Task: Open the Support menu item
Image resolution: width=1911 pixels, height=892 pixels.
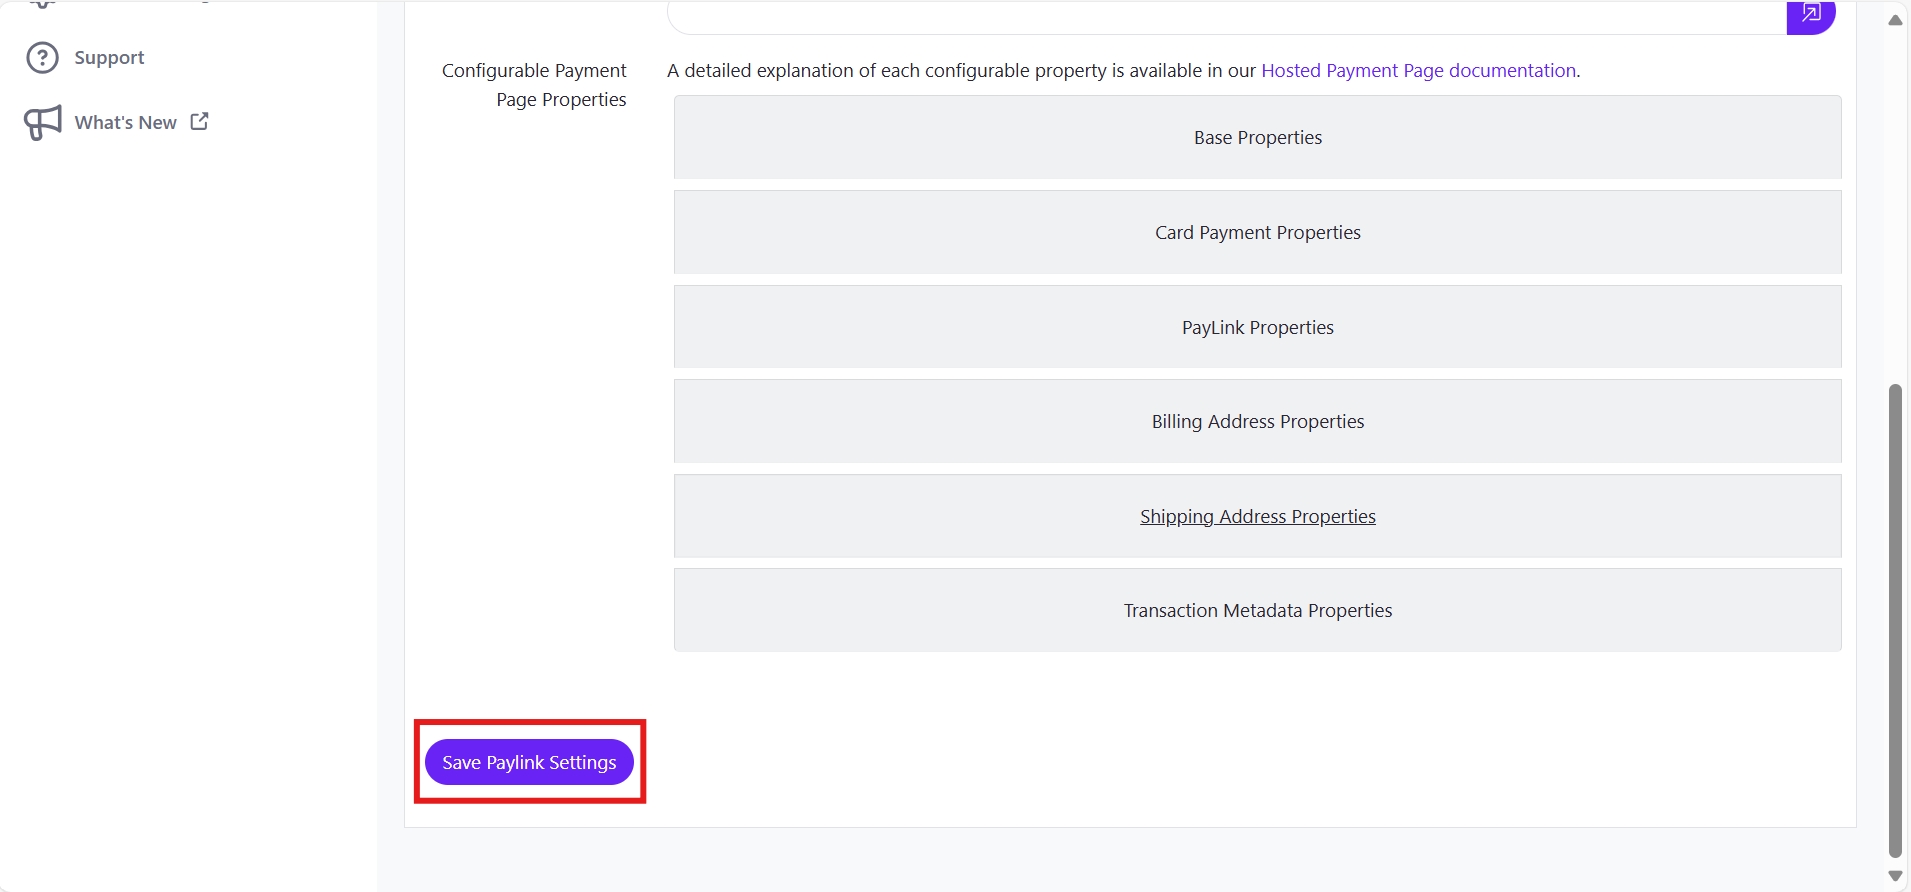Action: tap(109, 58)
